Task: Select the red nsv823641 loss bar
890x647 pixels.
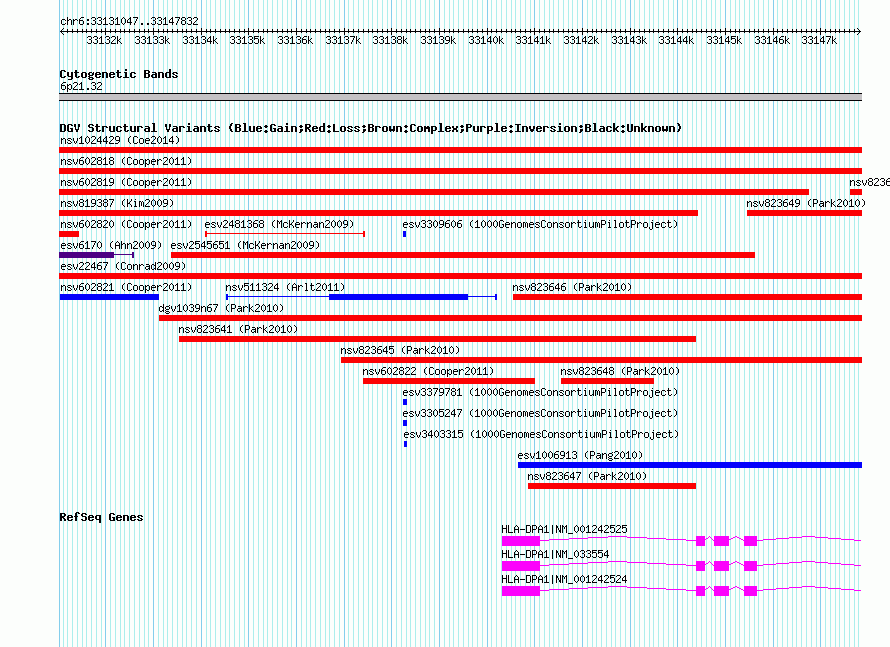Action: 437,339
